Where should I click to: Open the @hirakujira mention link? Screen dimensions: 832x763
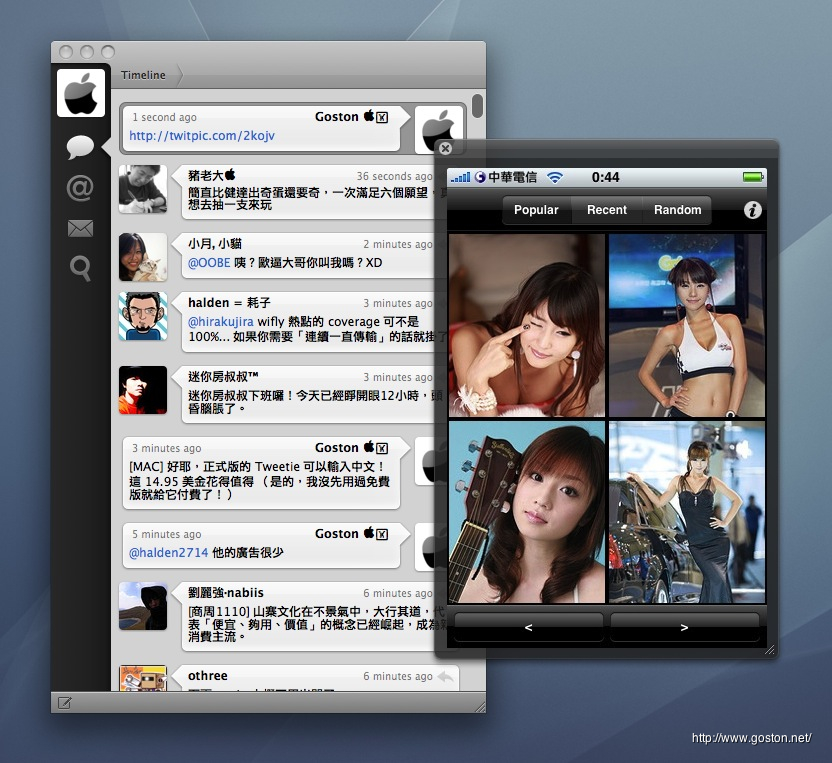point(221,322)
